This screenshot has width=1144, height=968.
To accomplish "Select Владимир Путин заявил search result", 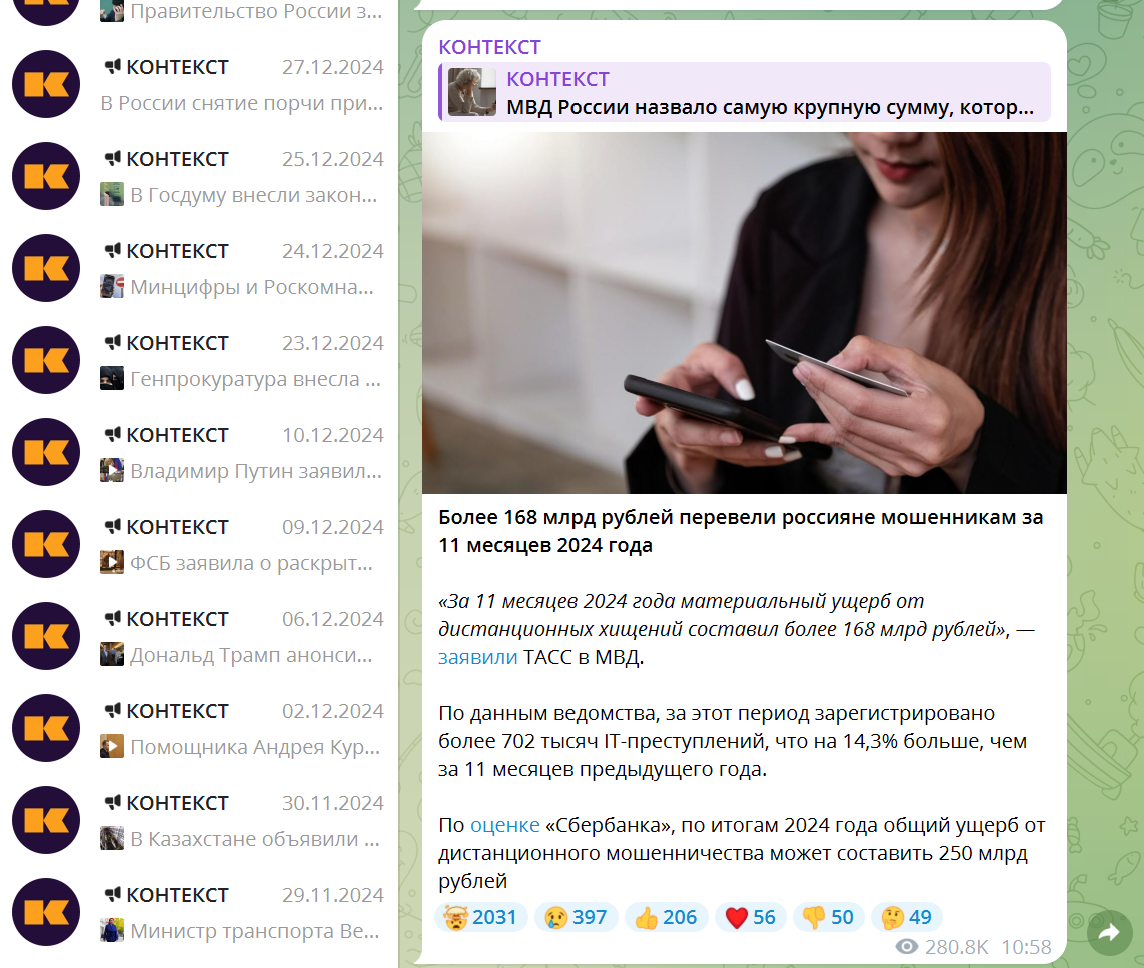I will click(x=198, y=452).
